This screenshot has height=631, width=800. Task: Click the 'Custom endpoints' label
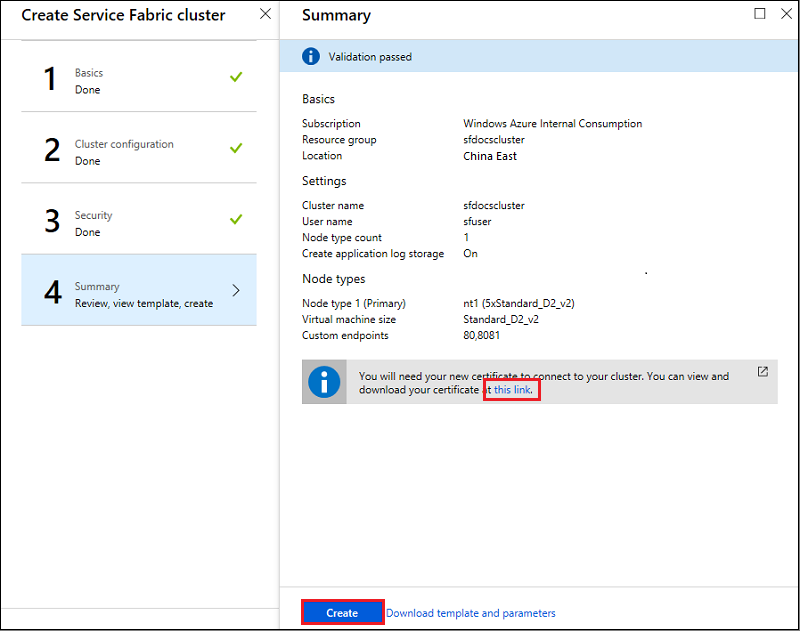point(345,336)
